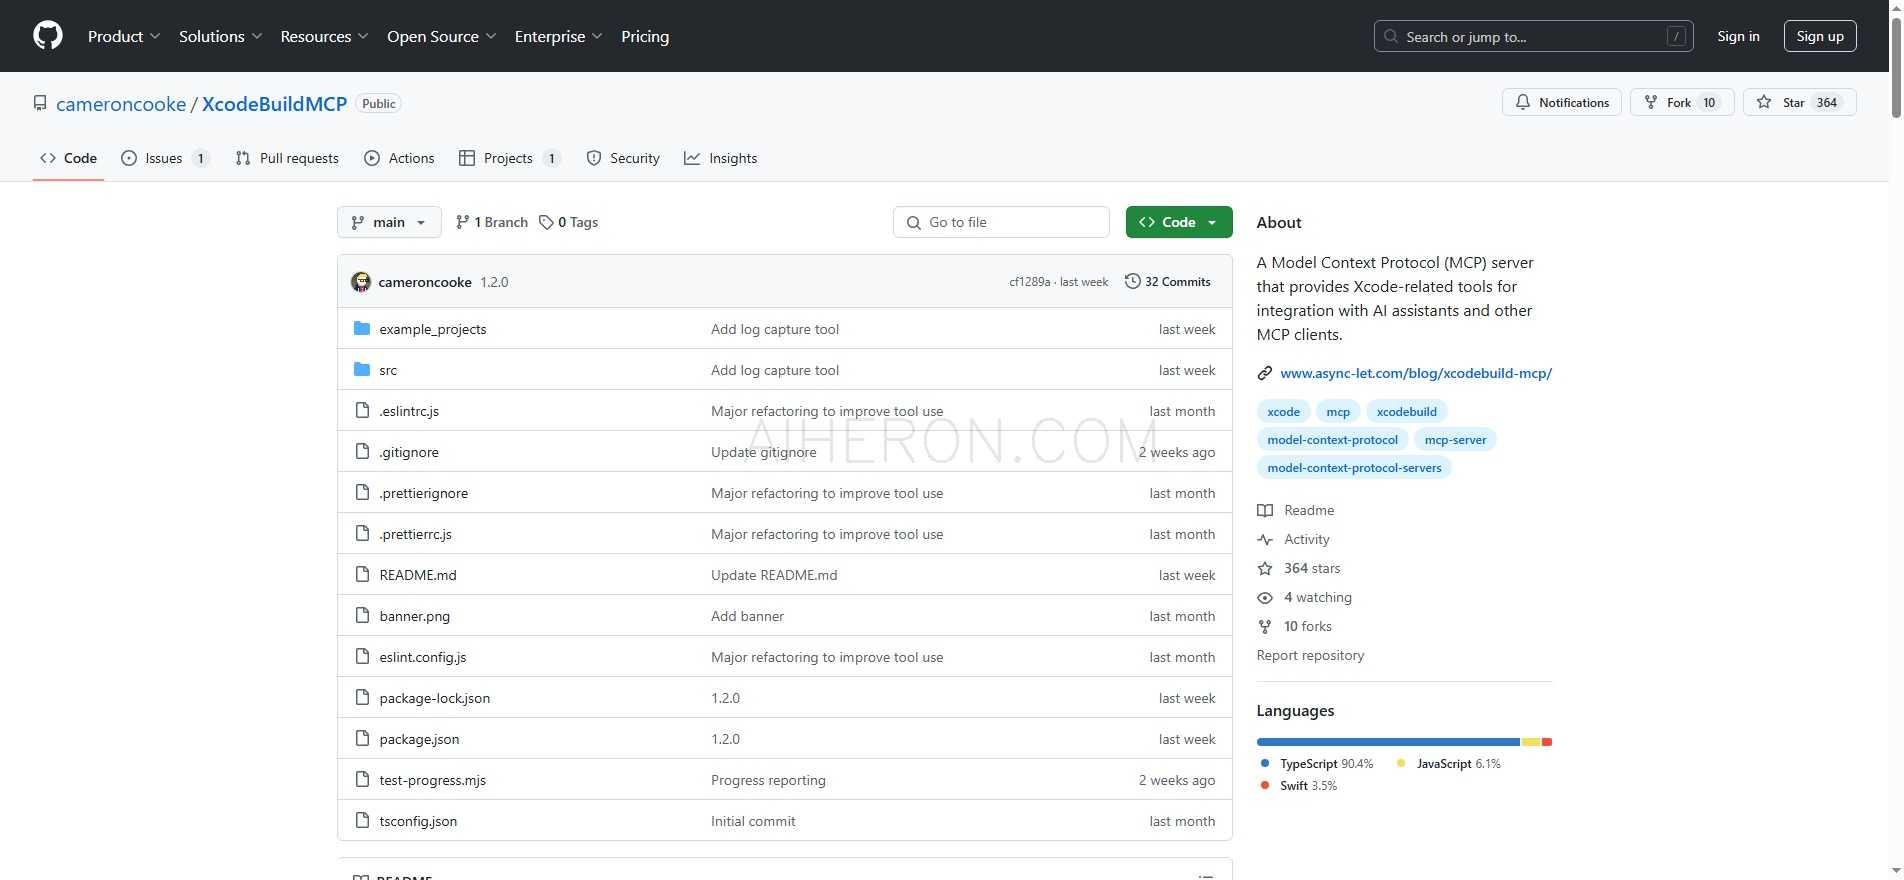Click the xcodebuild topic tag

click(1406, 411)
